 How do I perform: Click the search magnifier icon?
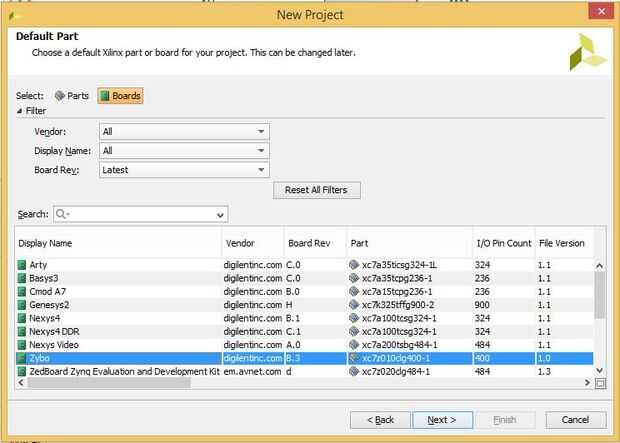(60, 214)
